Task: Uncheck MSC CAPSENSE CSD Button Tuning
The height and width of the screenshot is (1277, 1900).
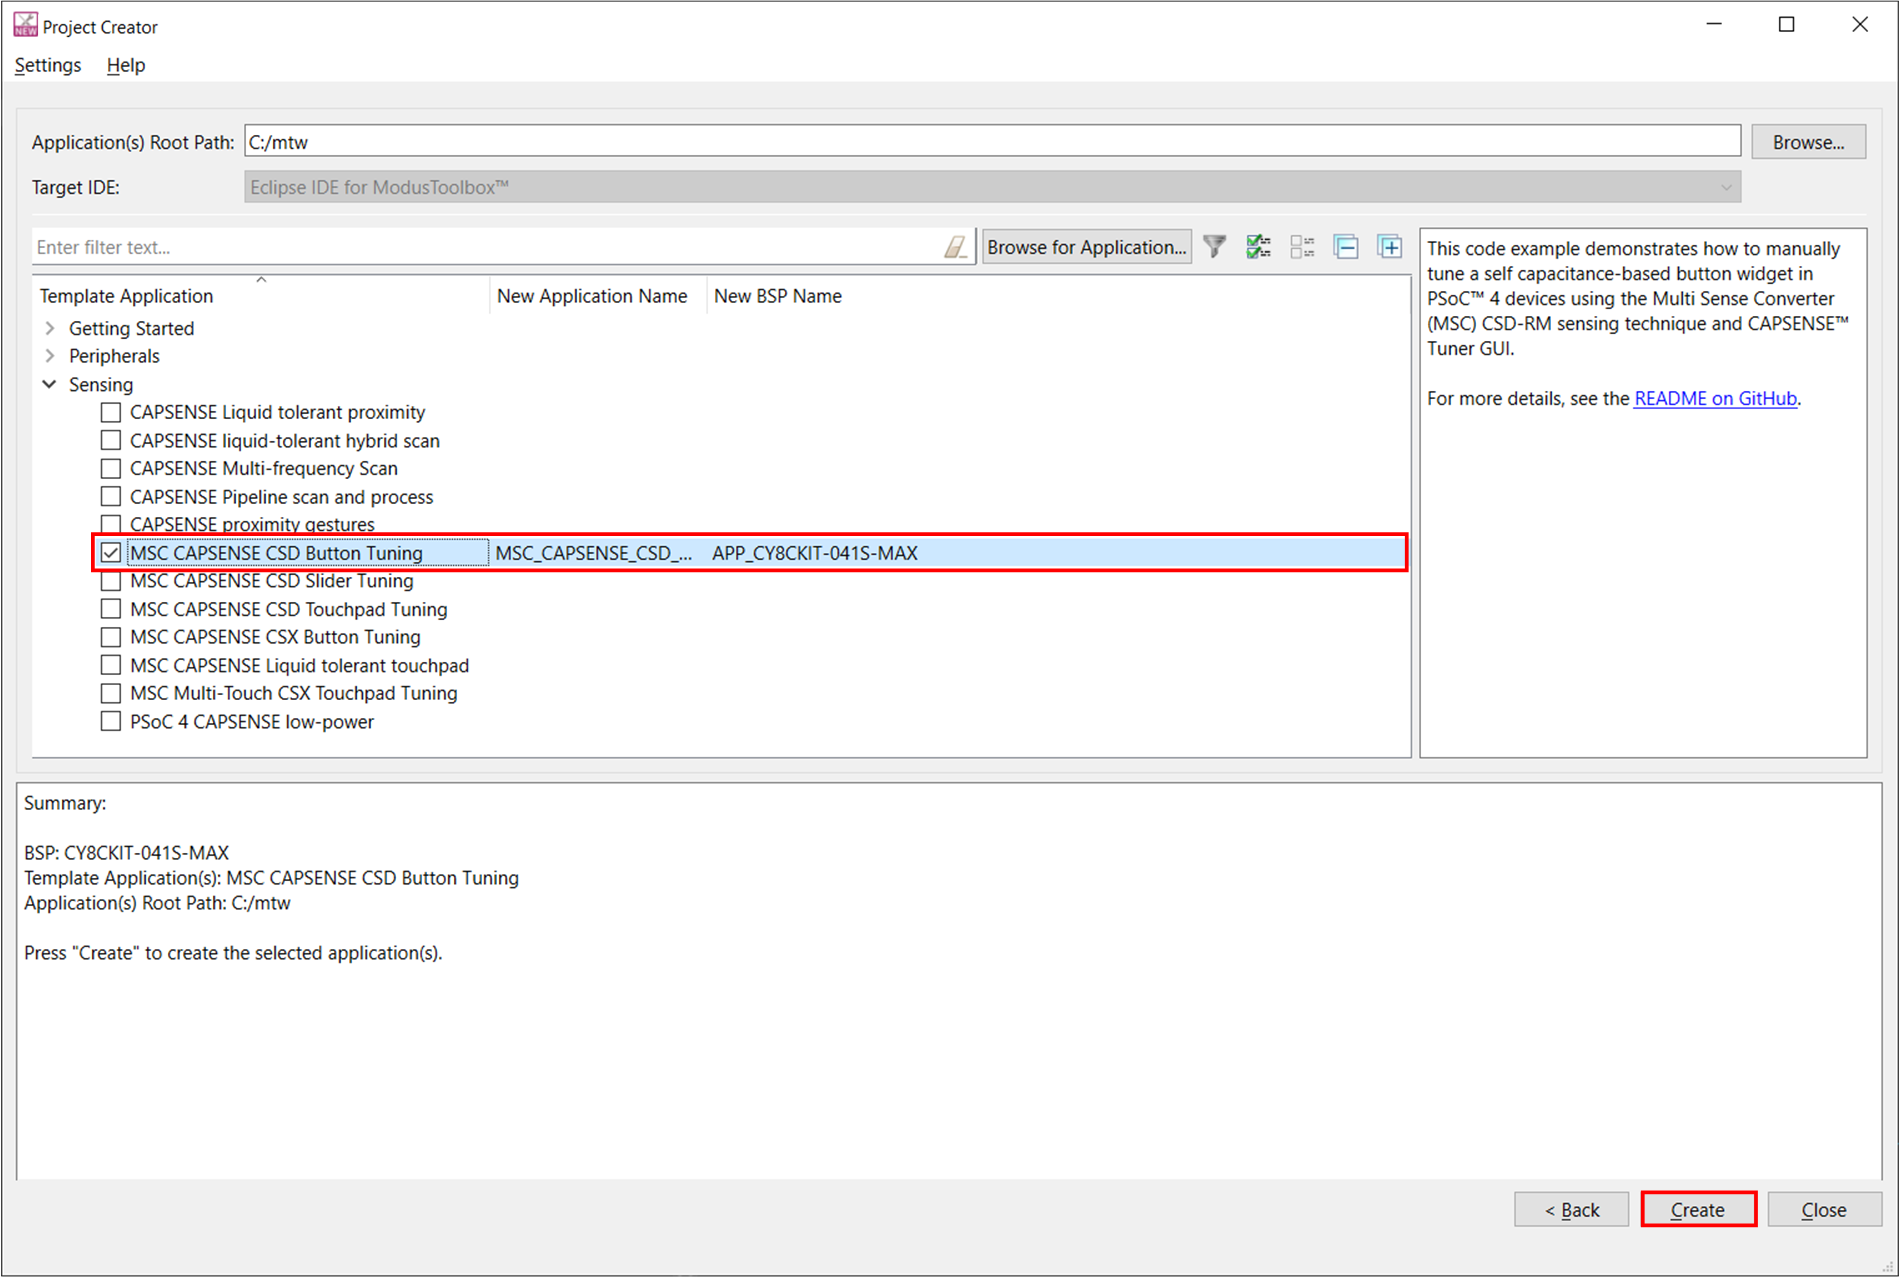Action: pos(111,552)
